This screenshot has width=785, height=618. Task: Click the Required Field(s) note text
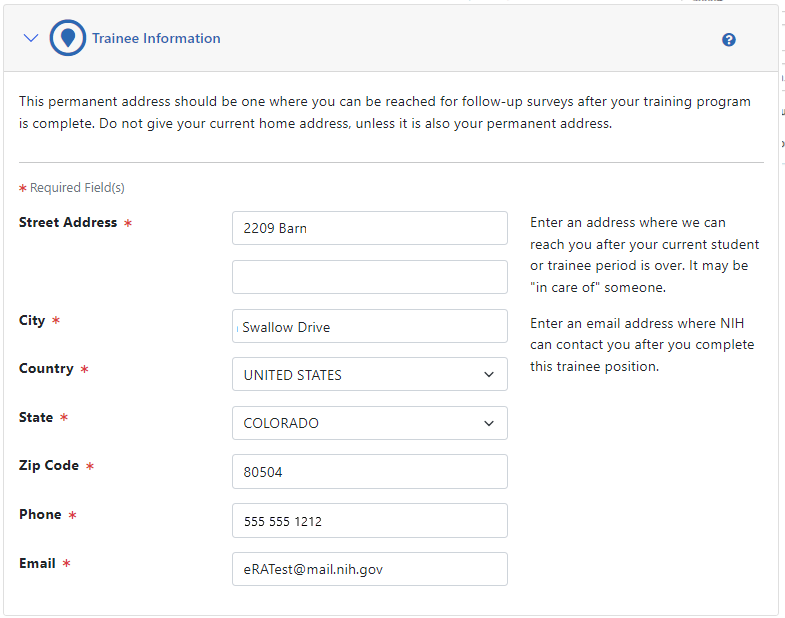(77, 188)
